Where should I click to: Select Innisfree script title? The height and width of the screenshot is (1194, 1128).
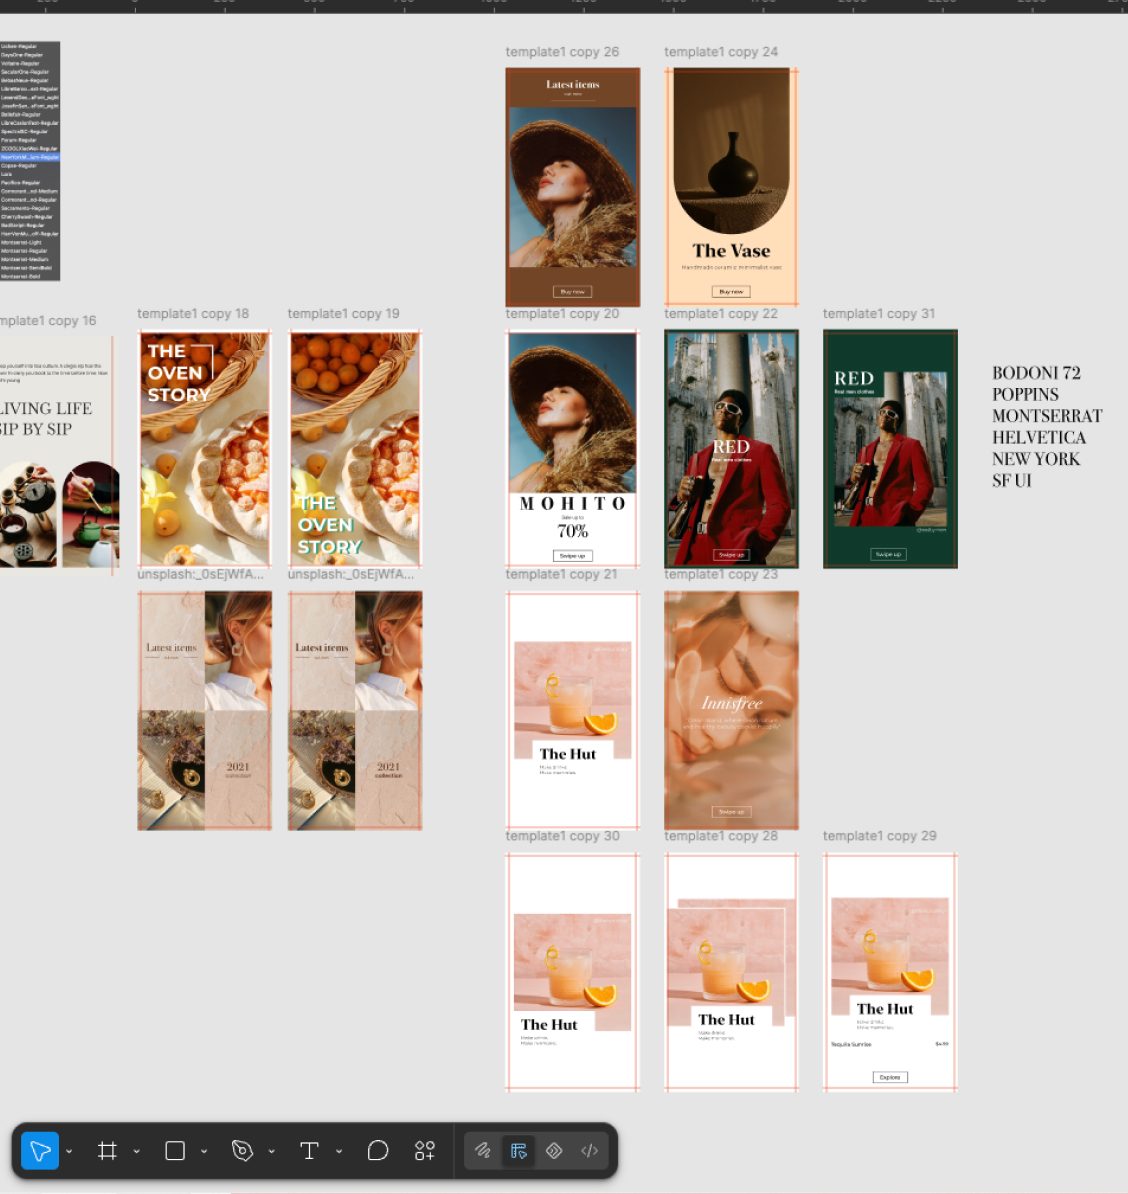point(732,703)
